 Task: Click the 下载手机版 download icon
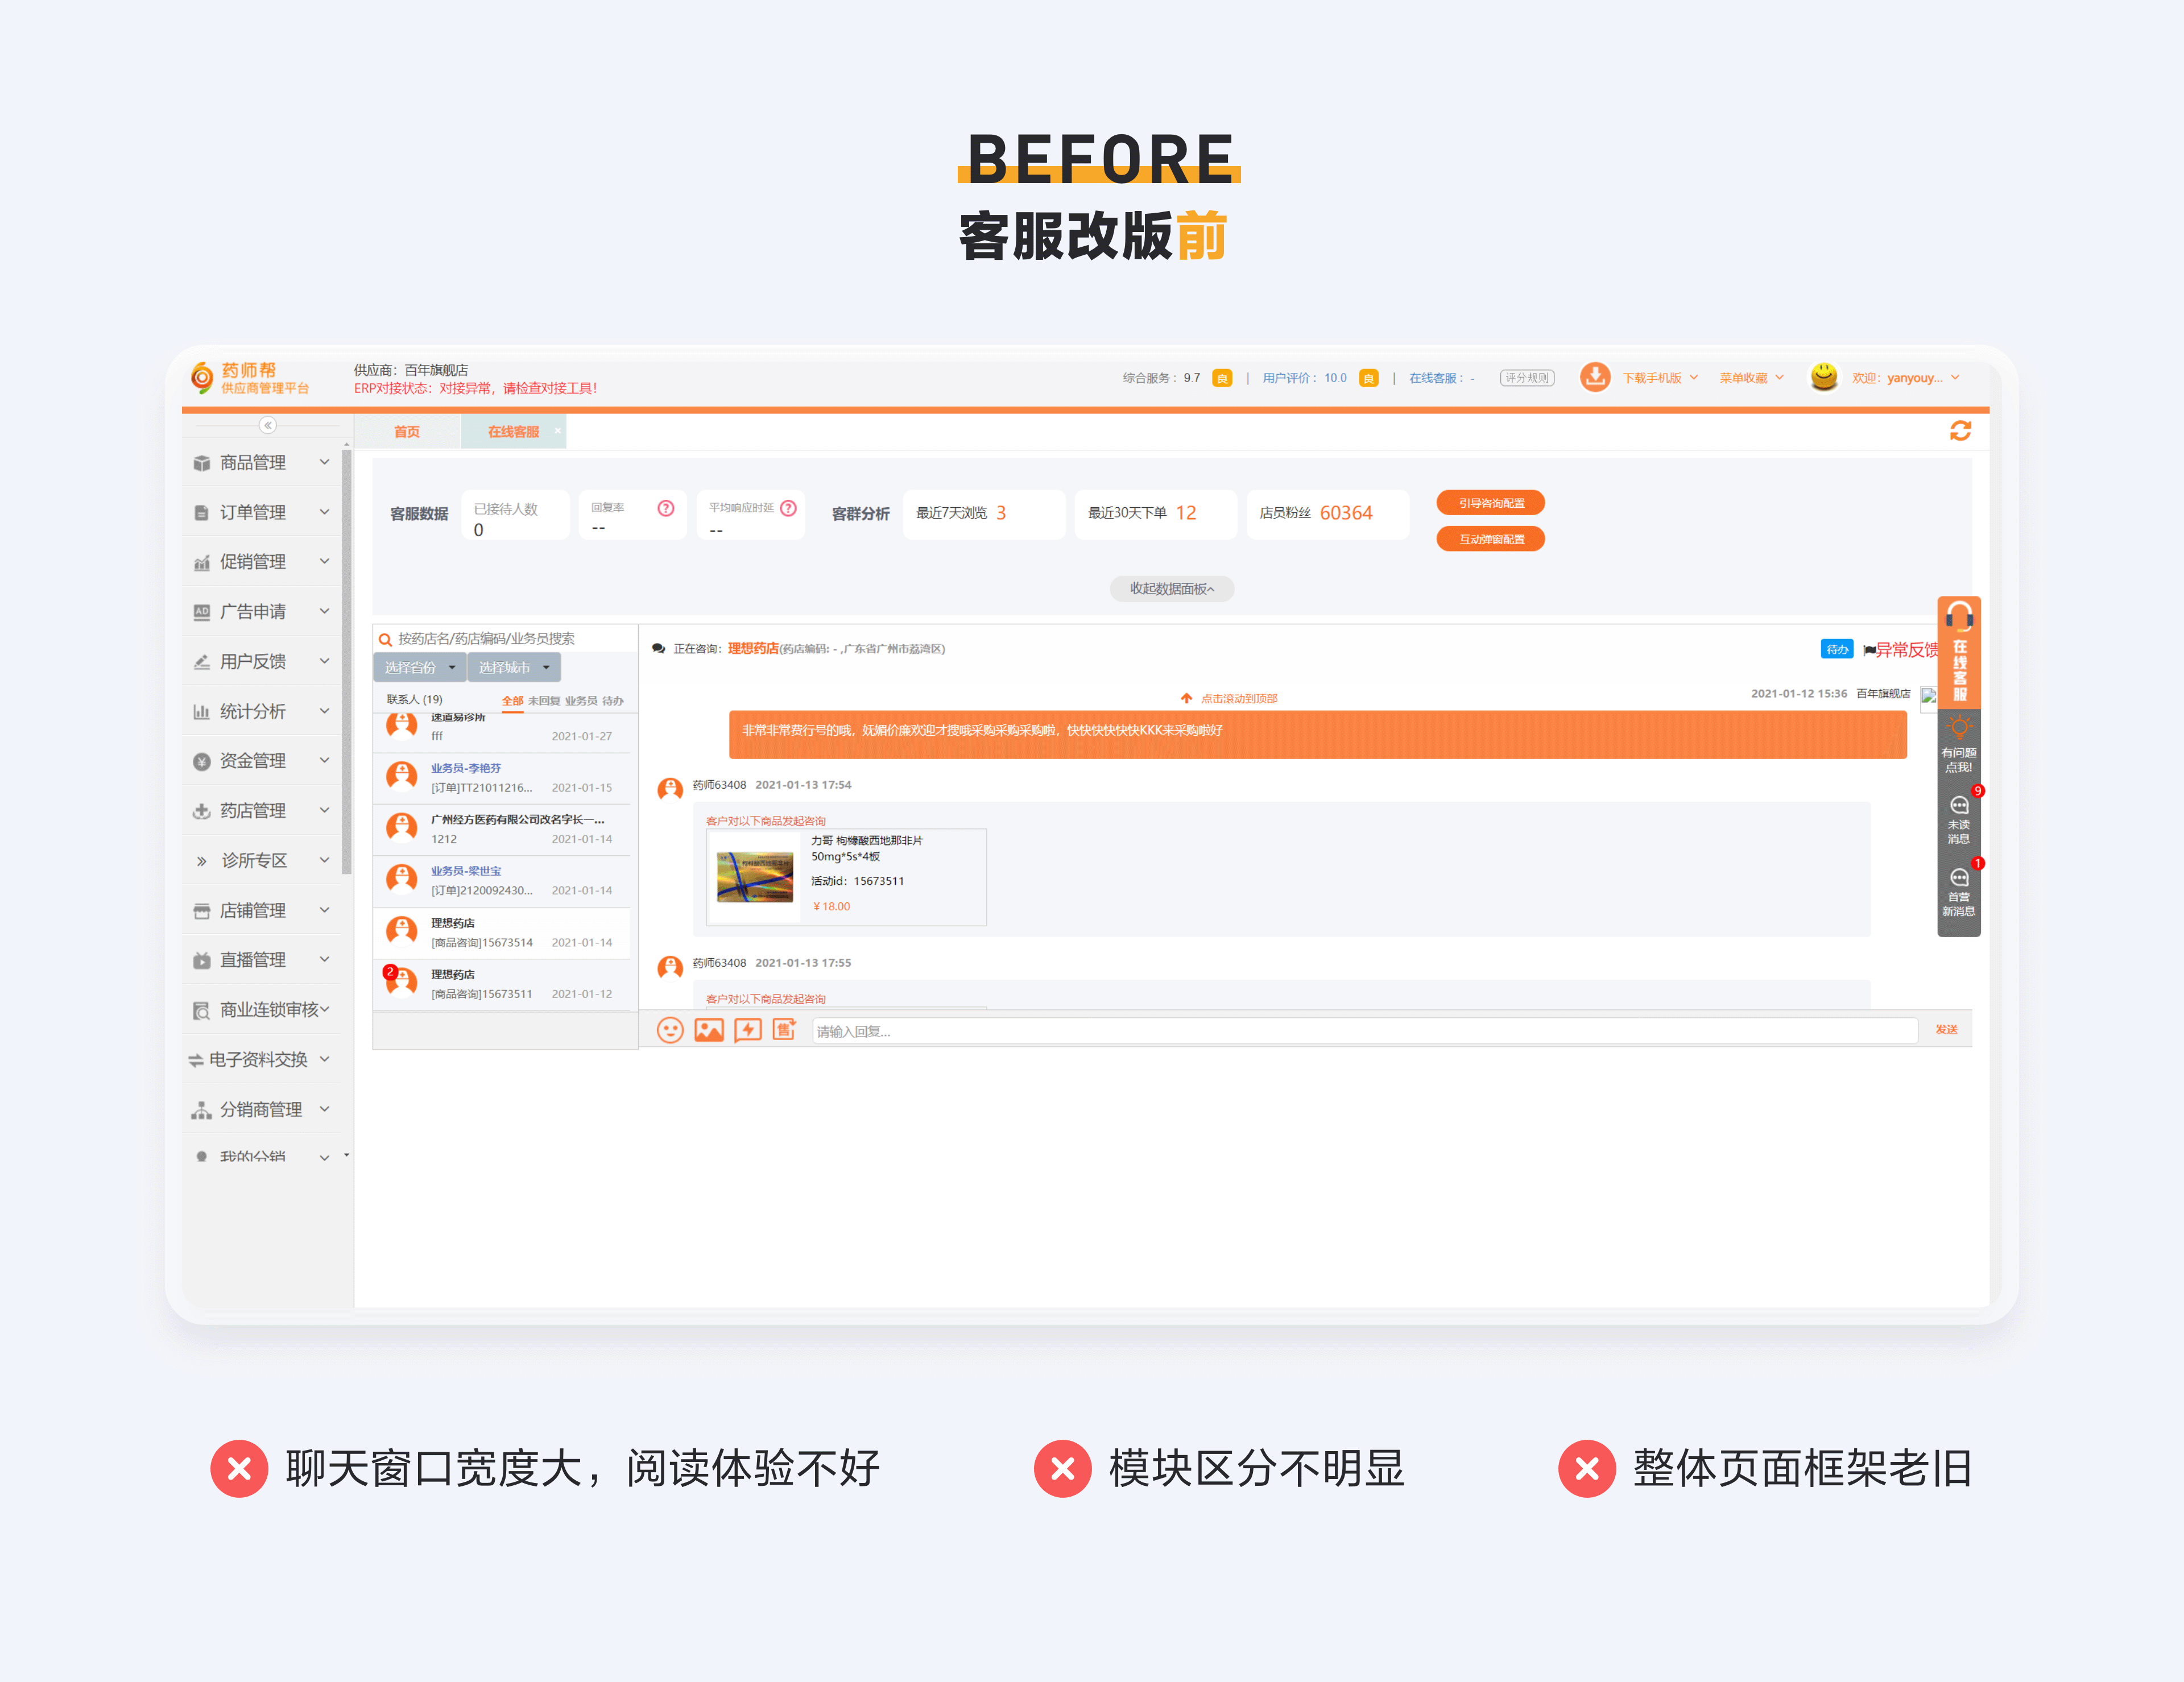(x=1595, y=377)
